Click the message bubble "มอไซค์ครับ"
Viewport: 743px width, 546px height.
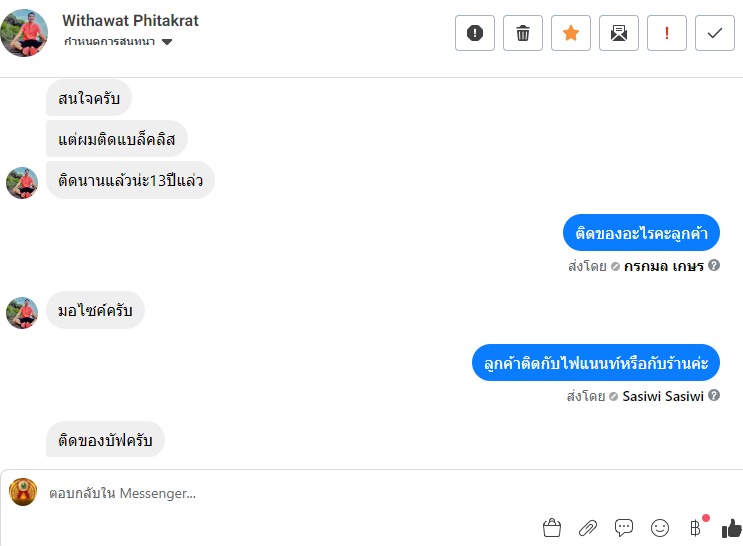(x=95, y=311)
